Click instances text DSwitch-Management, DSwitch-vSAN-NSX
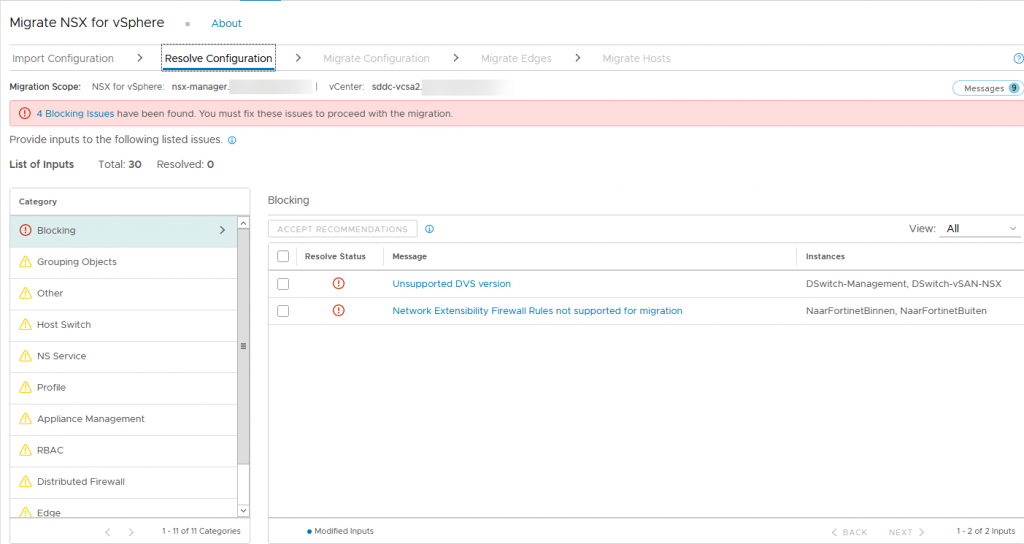1024x544 pixels. click(x=903, y=283)
